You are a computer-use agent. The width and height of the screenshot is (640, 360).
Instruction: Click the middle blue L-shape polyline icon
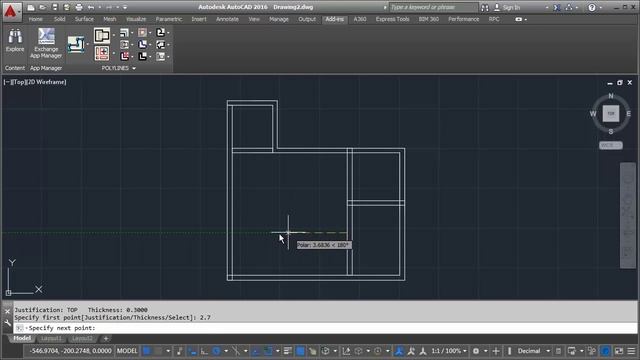[x=142, y=44]
